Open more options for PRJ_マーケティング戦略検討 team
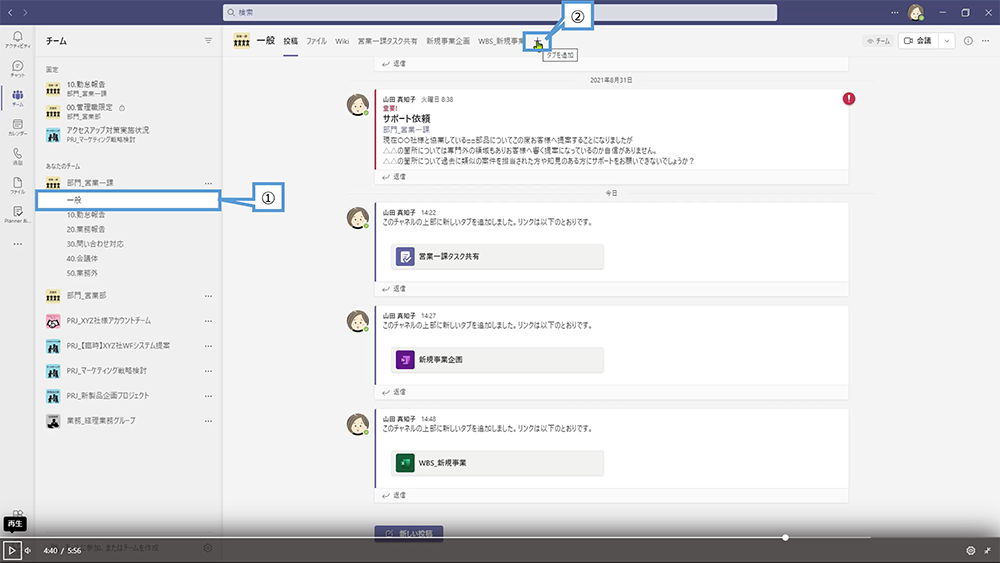1000x563 pixels. [x=208, y=371]
